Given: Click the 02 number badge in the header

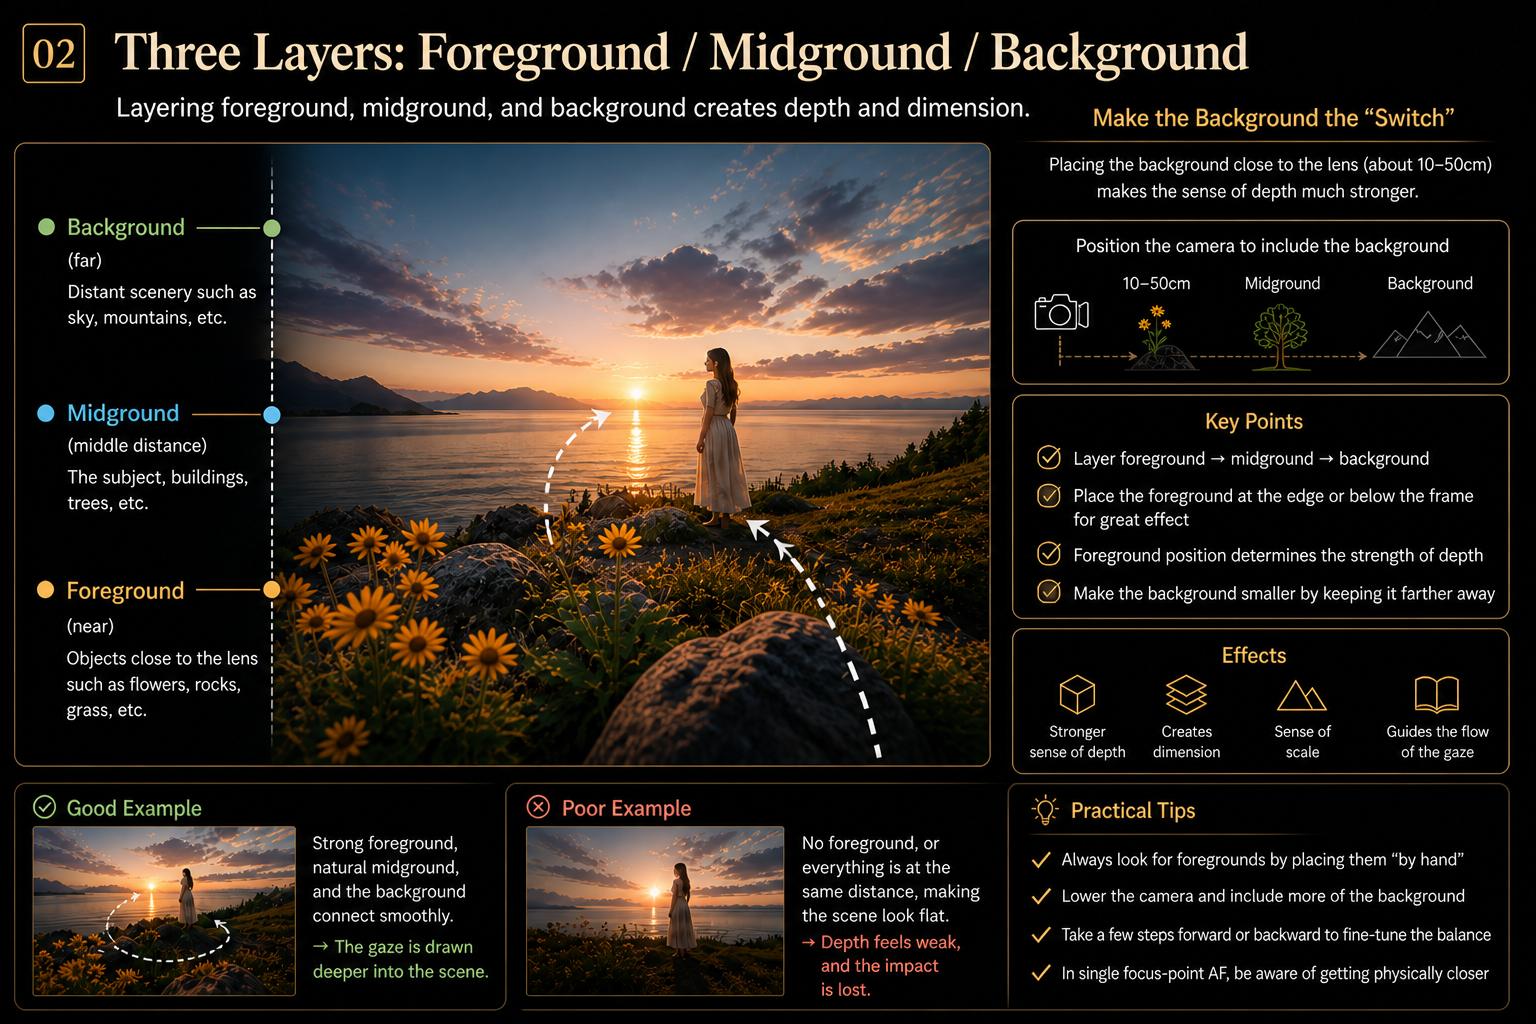Looking at the screenshot, I should (53, 53).
